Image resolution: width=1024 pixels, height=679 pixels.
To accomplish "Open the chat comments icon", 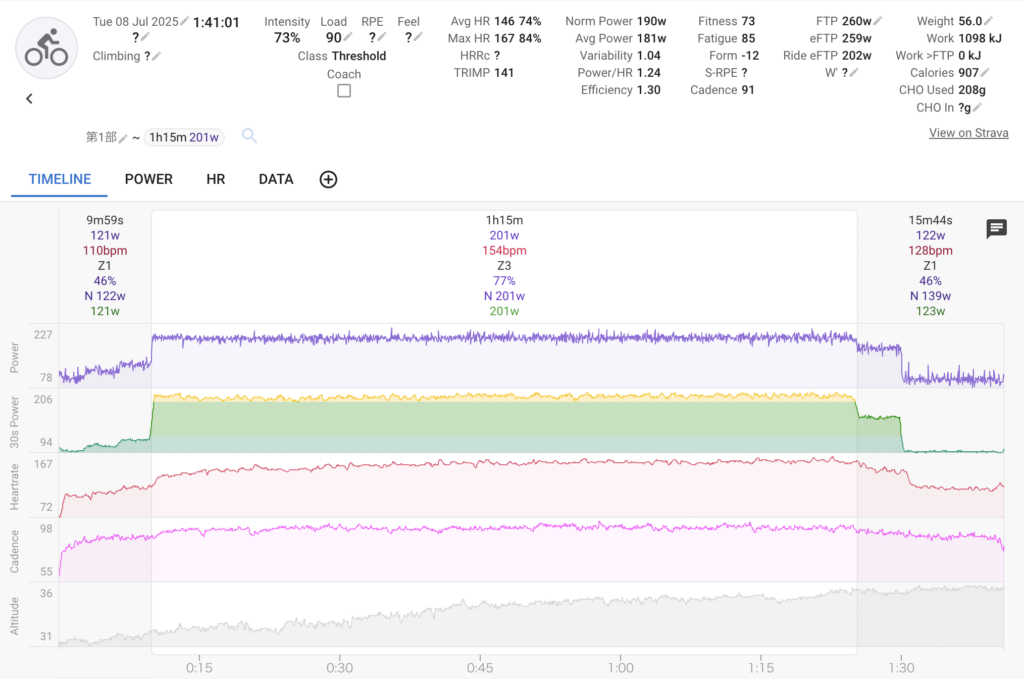I will pyautogui.click(x=997, y=229).
